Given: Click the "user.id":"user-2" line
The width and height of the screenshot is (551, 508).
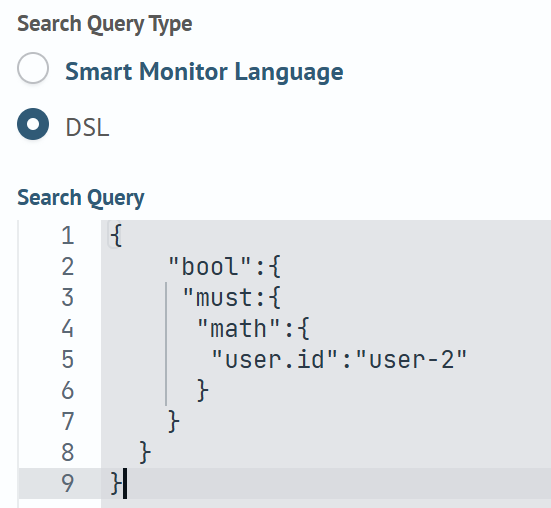Looking at the screenshot, I should click(x=339, y=359).
